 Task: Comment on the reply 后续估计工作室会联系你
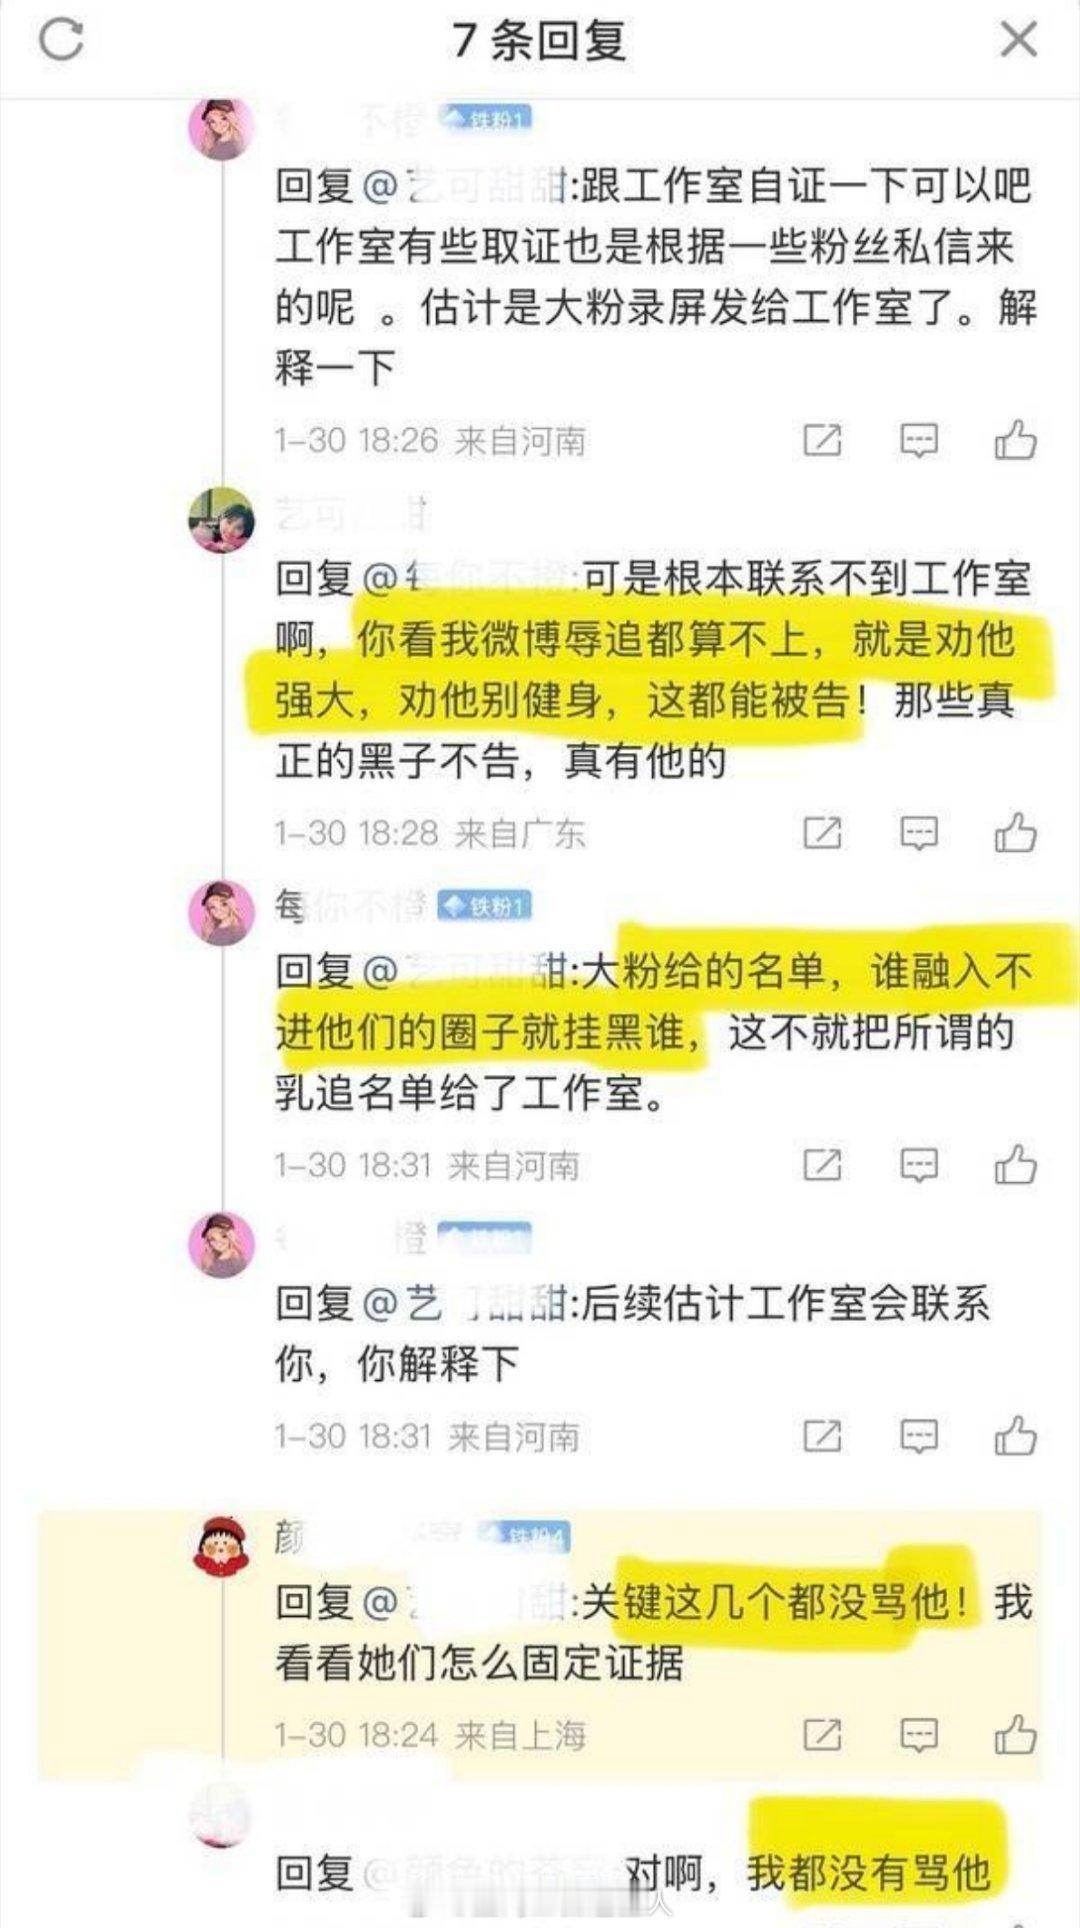pos(919,1436)
